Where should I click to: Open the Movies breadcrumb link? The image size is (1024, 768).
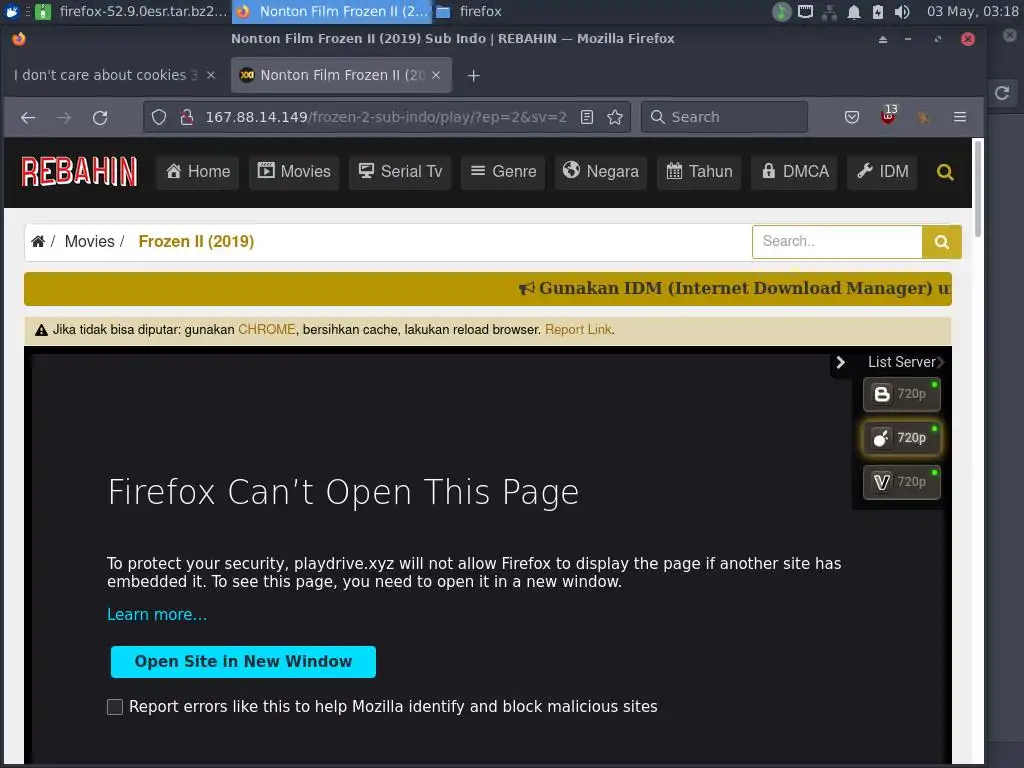pos(89,242)
